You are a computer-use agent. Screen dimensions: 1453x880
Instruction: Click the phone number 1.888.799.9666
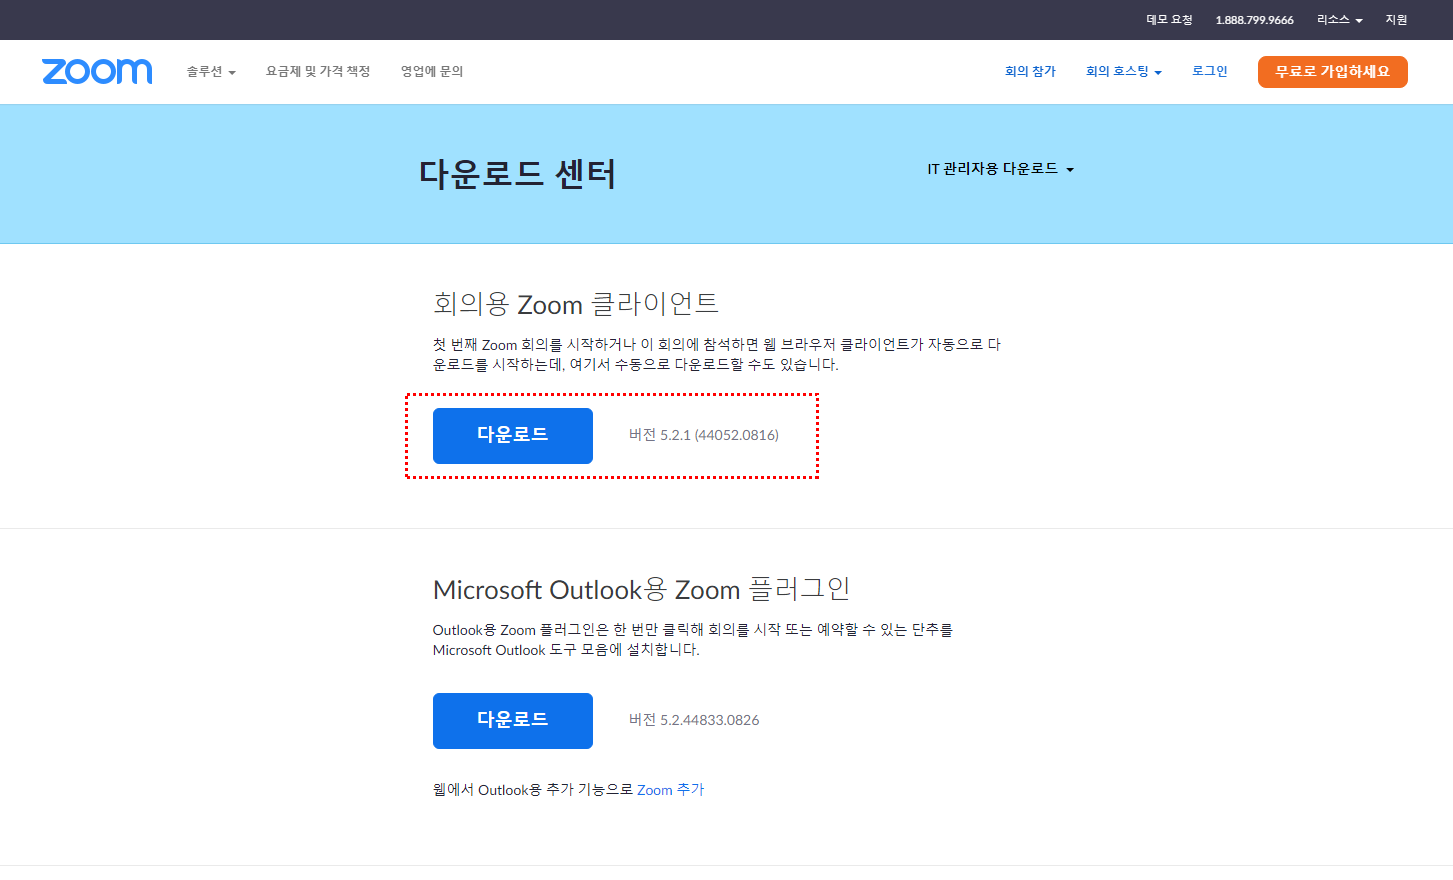pyautogui.click(x=1254, y=20)
